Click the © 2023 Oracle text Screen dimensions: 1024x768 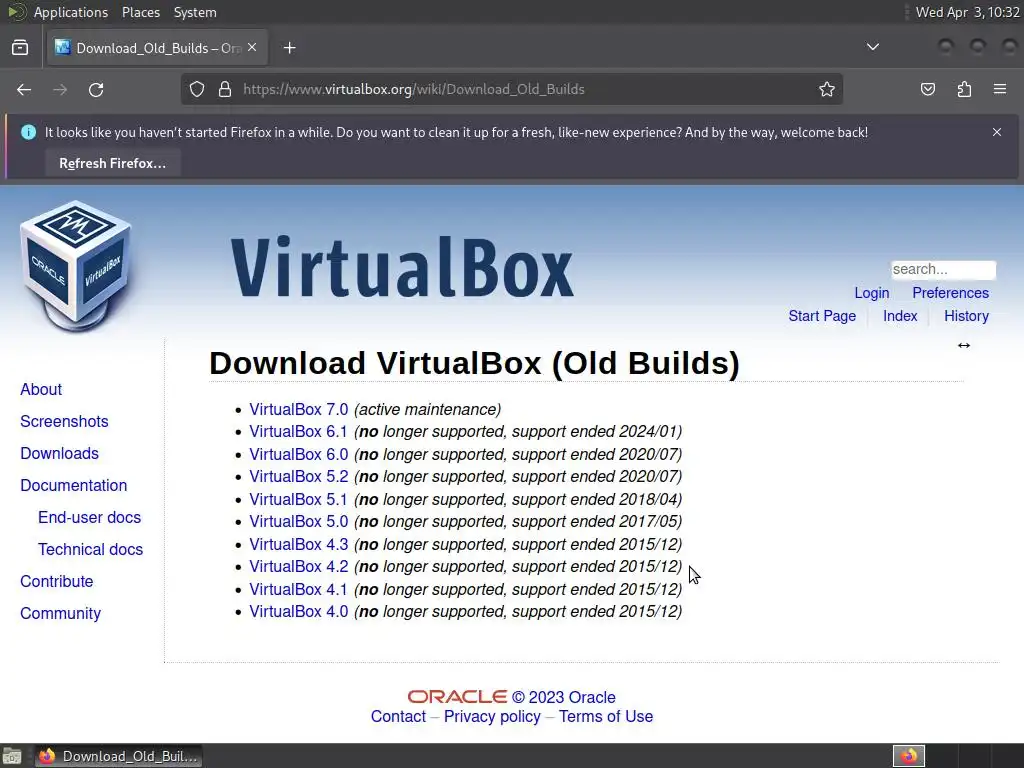(x=564, y=697)
